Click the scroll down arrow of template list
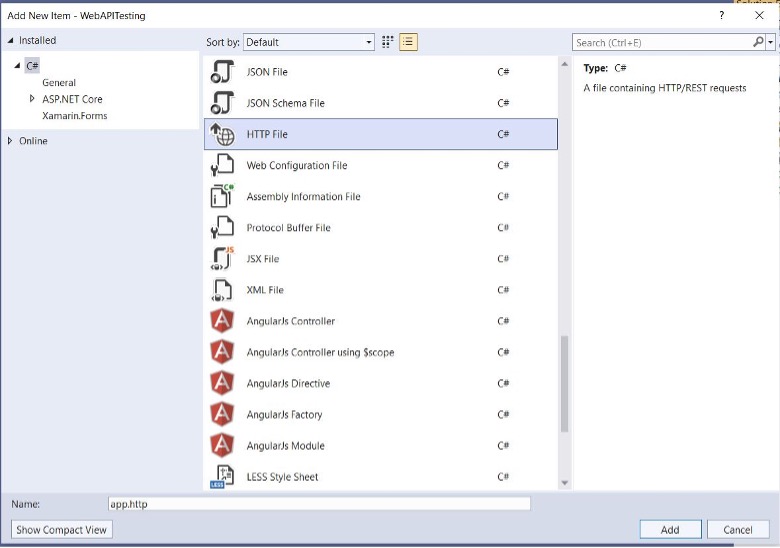The height and width of the screenshot is (548, 780). pyautogui.click(x=565, y=482)
